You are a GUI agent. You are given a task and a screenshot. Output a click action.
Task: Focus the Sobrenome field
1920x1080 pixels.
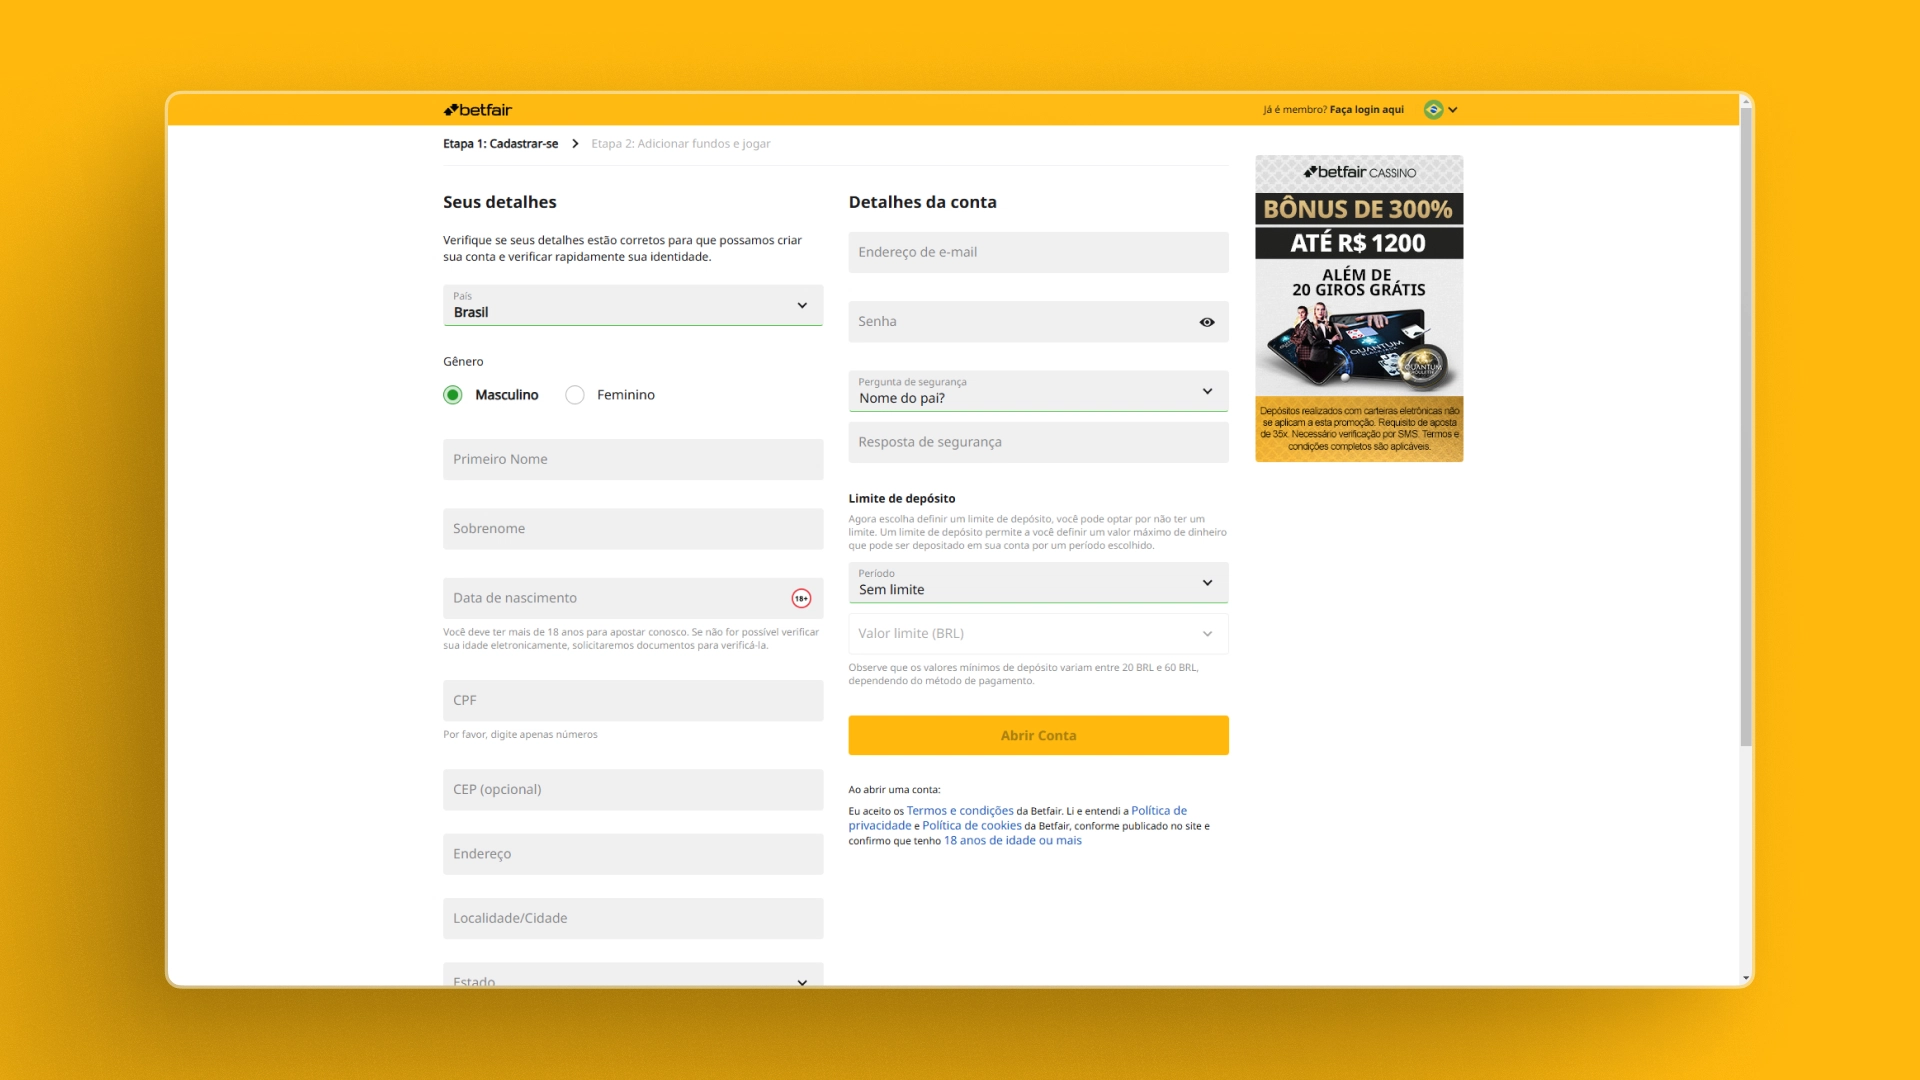[633, 529]
